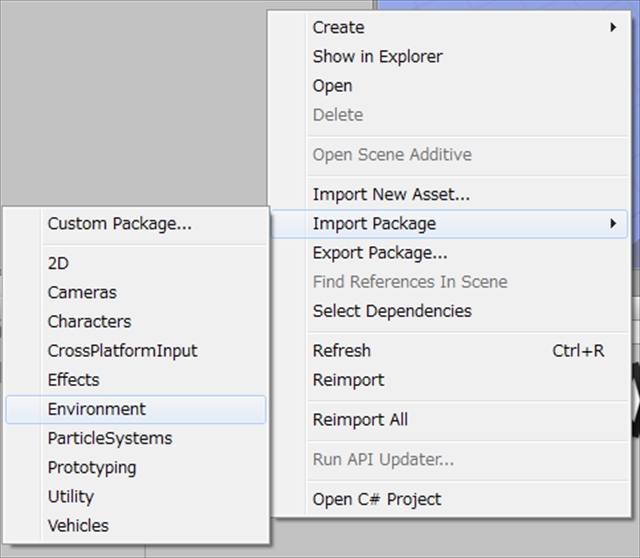Screen dimensions: 640x558
Task: Select the Vehicles package
Action: tap(78, 525)
